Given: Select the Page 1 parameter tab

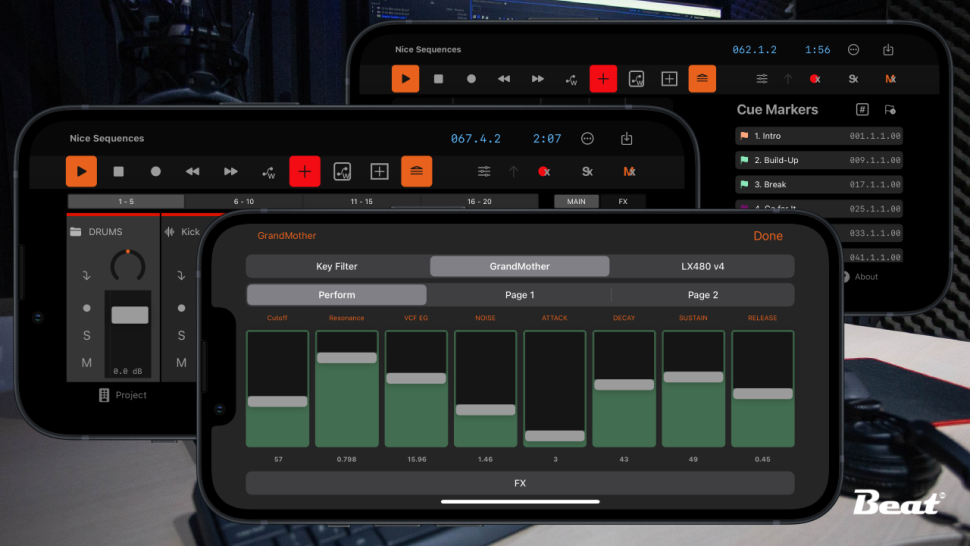Looking at the screenshot, I should coord(519,295).
